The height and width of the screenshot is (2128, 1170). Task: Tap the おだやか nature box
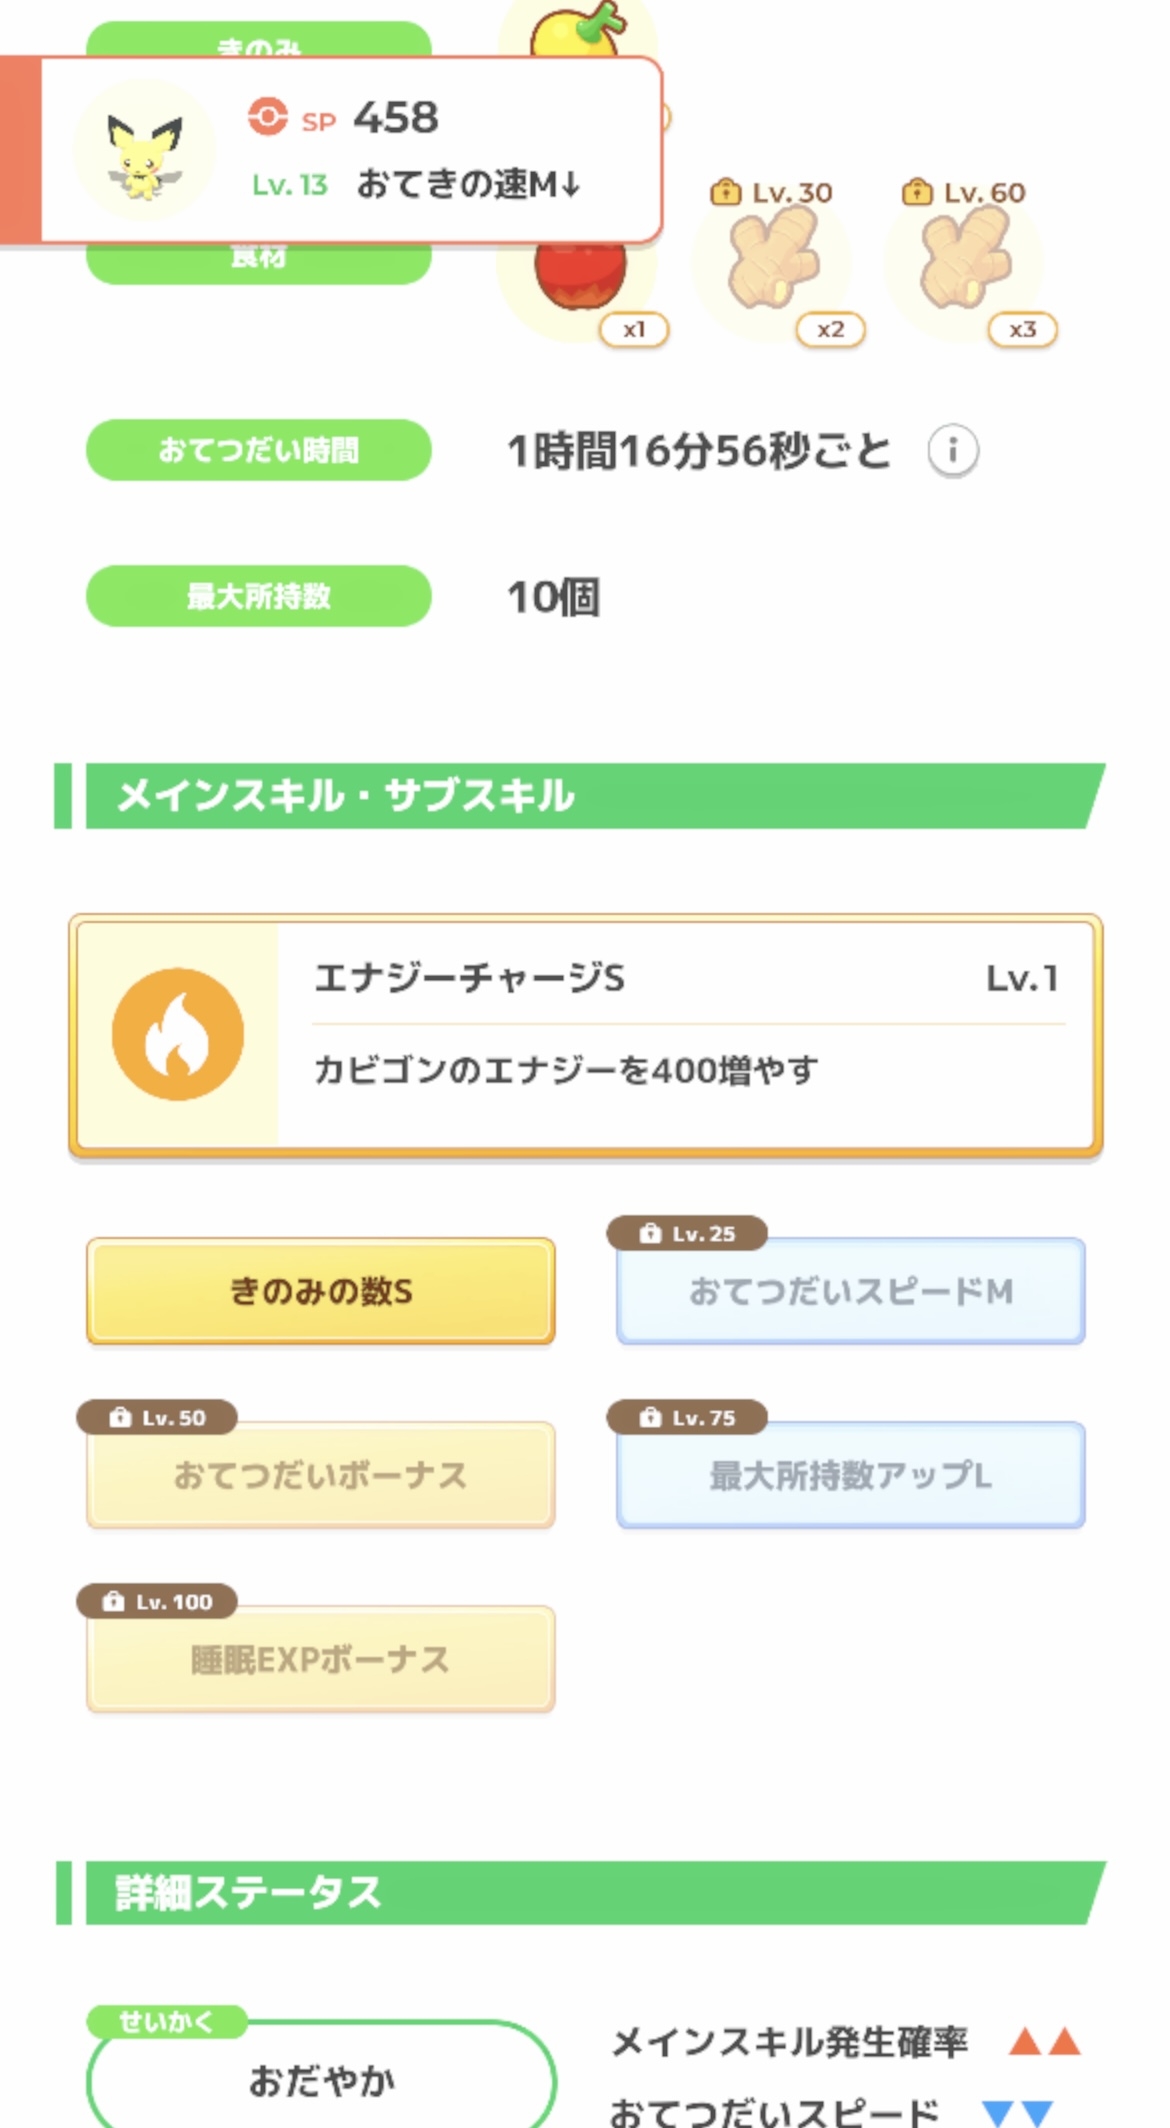coord(321,2080)
